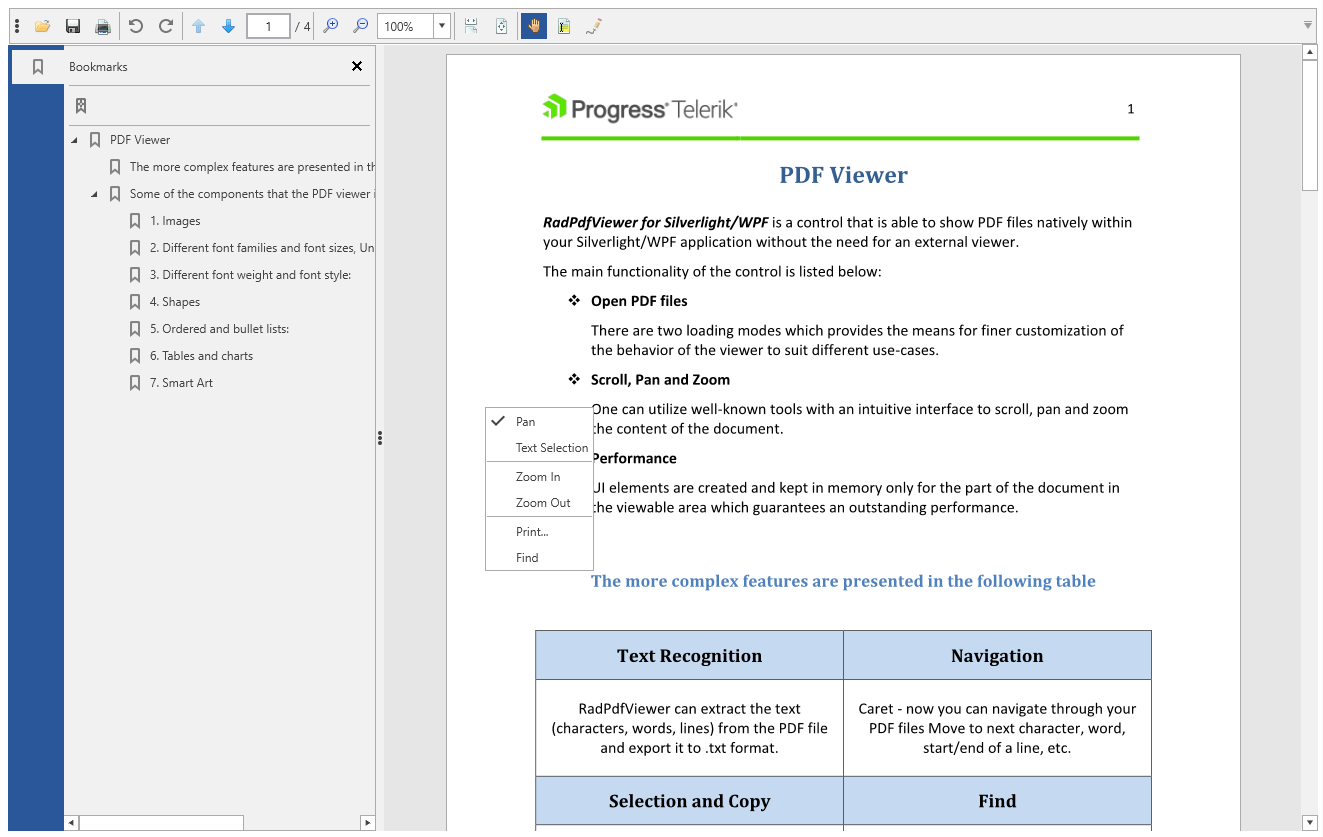
Task: Click the page number input field
Action: click(x=268, y=26)
